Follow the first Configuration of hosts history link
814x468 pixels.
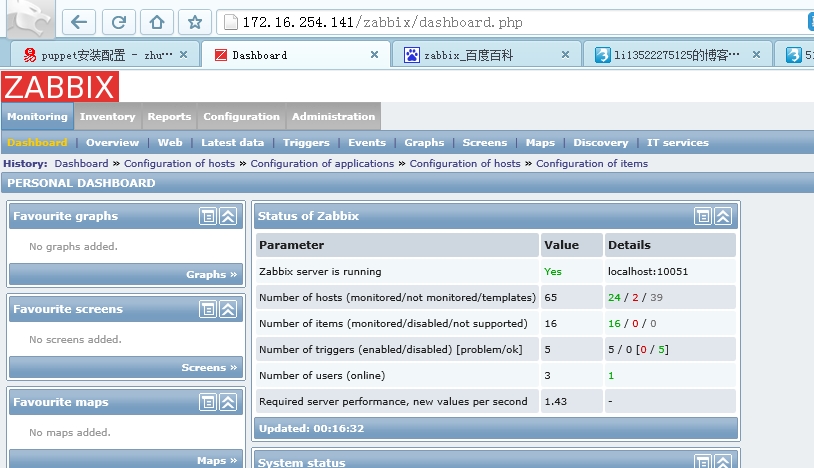click(179, 163)
